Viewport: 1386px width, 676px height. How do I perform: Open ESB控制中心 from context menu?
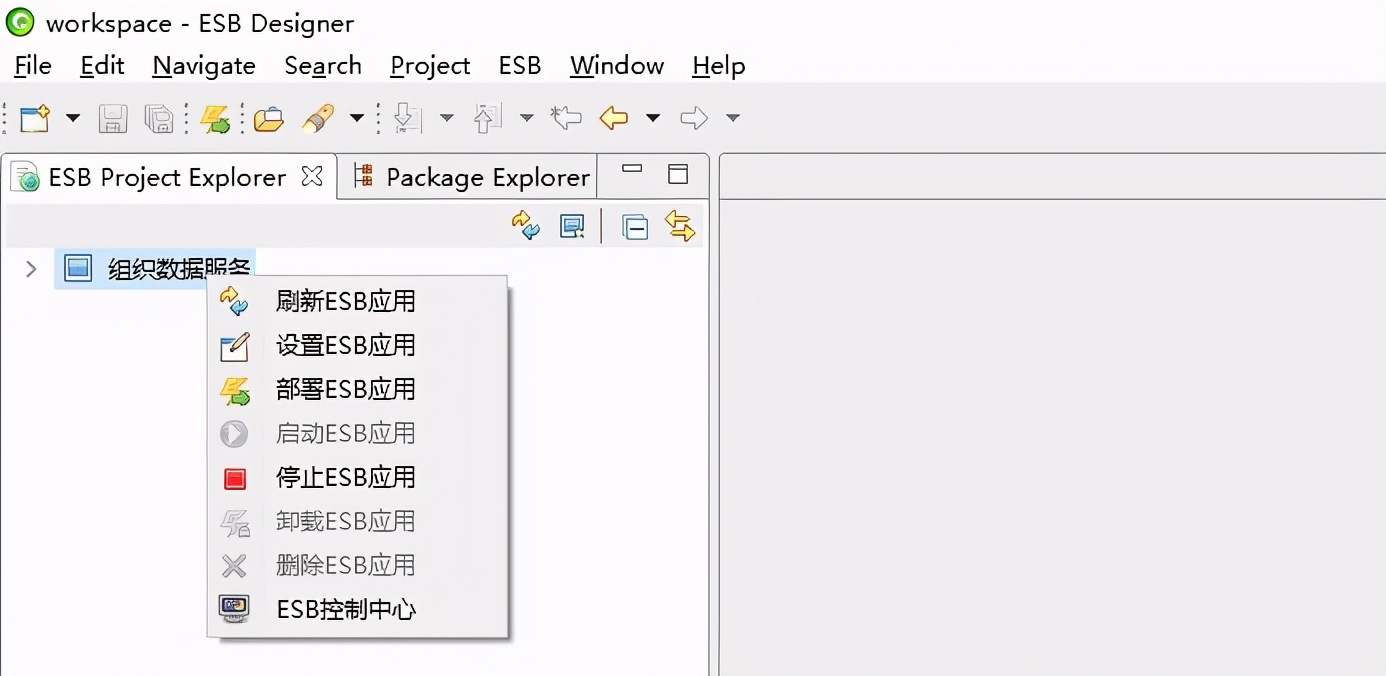pyautogui.click(x=346, y=609)
